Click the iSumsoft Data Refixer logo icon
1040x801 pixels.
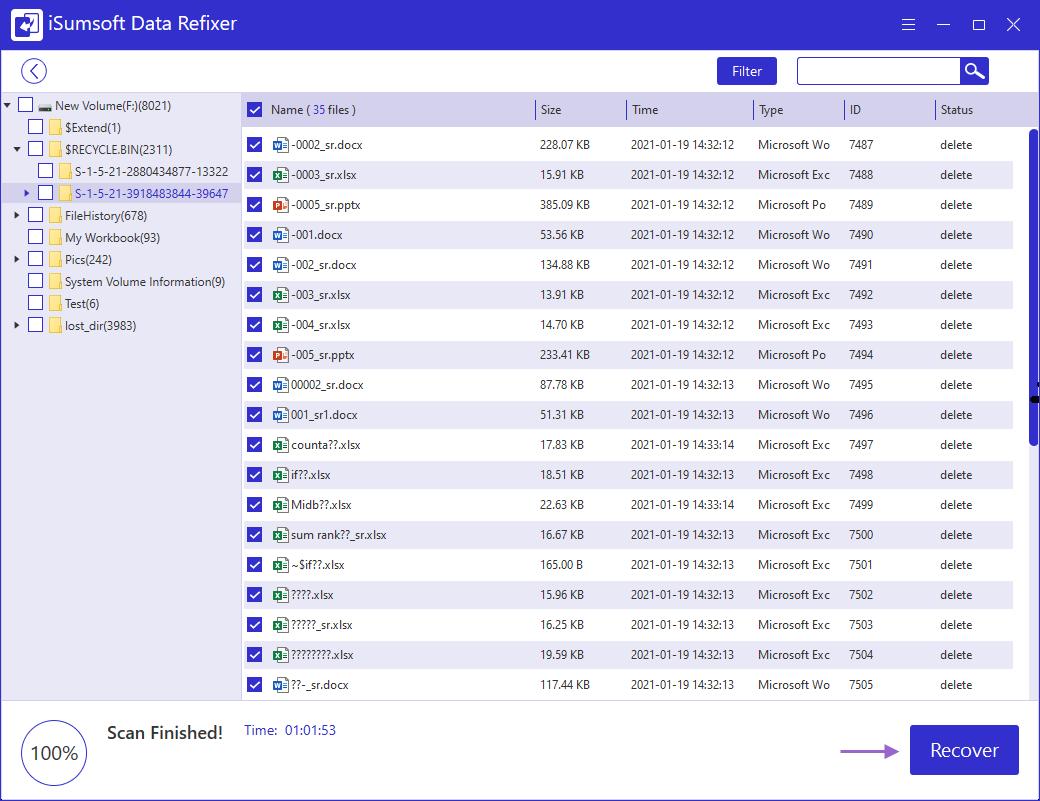pos(27,25)
